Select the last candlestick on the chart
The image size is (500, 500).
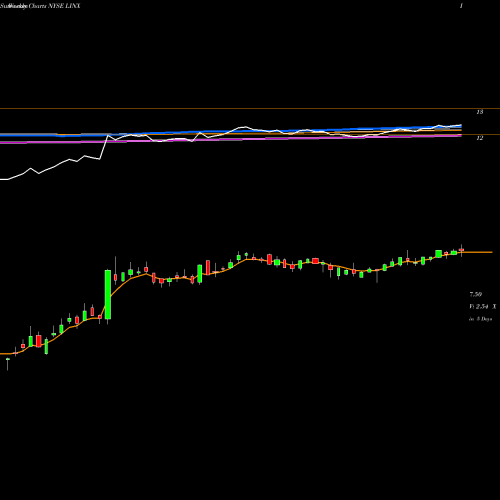coord(462,250)
